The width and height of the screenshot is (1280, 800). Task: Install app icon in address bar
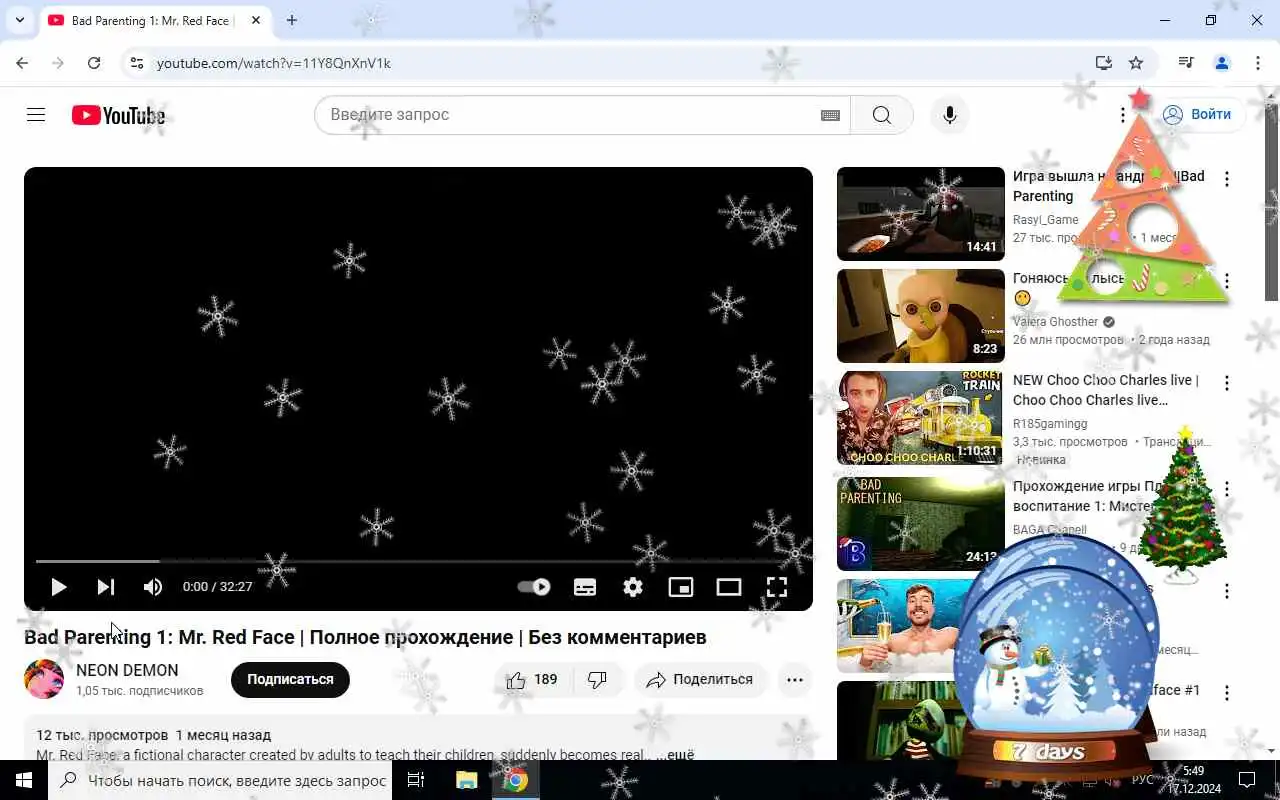[1104, 63]
